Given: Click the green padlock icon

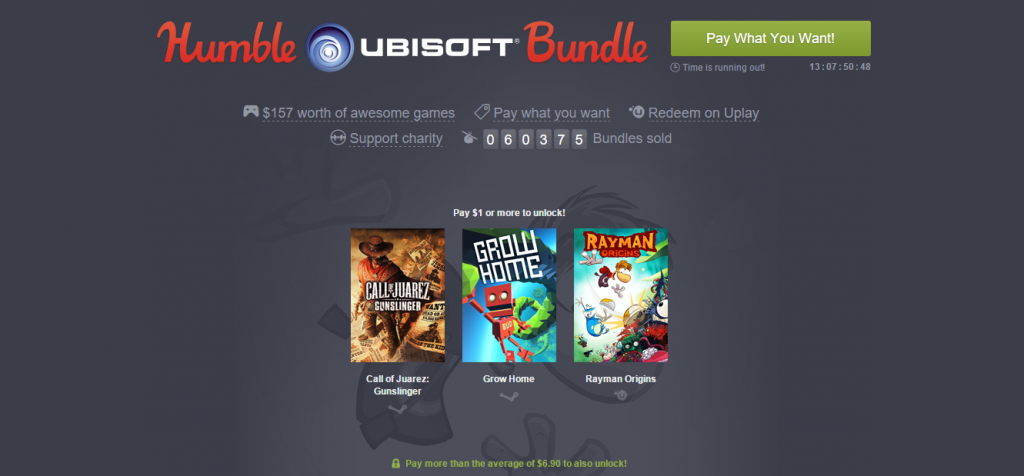Looking at the screenshot, I should click(x=395, y=463).
